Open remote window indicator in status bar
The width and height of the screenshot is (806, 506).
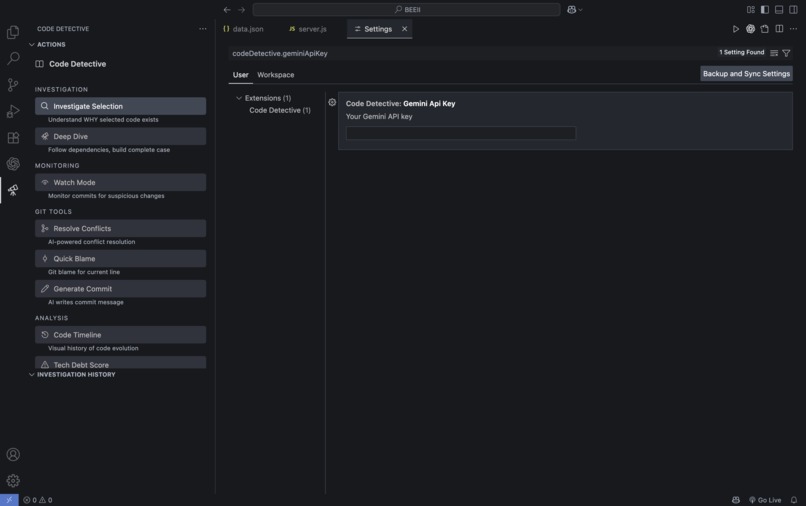click(9, 500)
